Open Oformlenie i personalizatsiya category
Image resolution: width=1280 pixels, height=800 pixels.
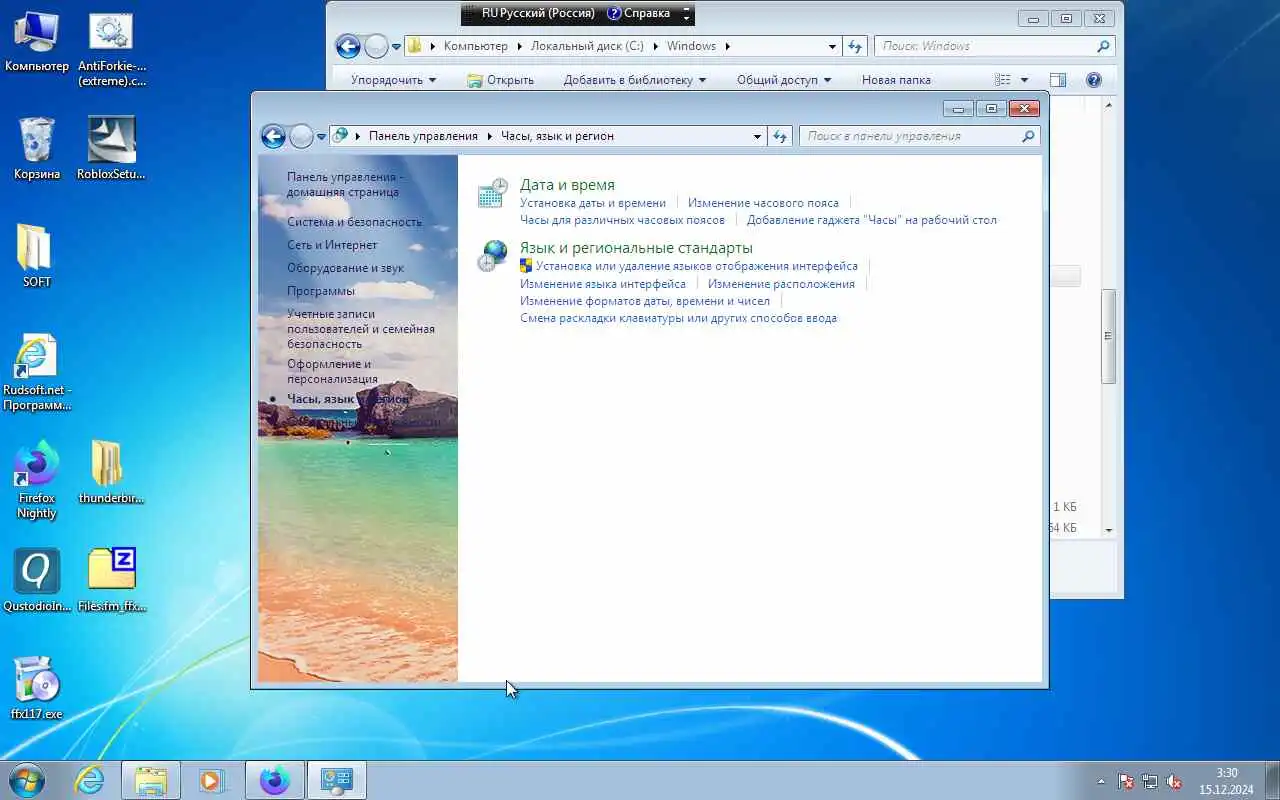coord(332,371)
